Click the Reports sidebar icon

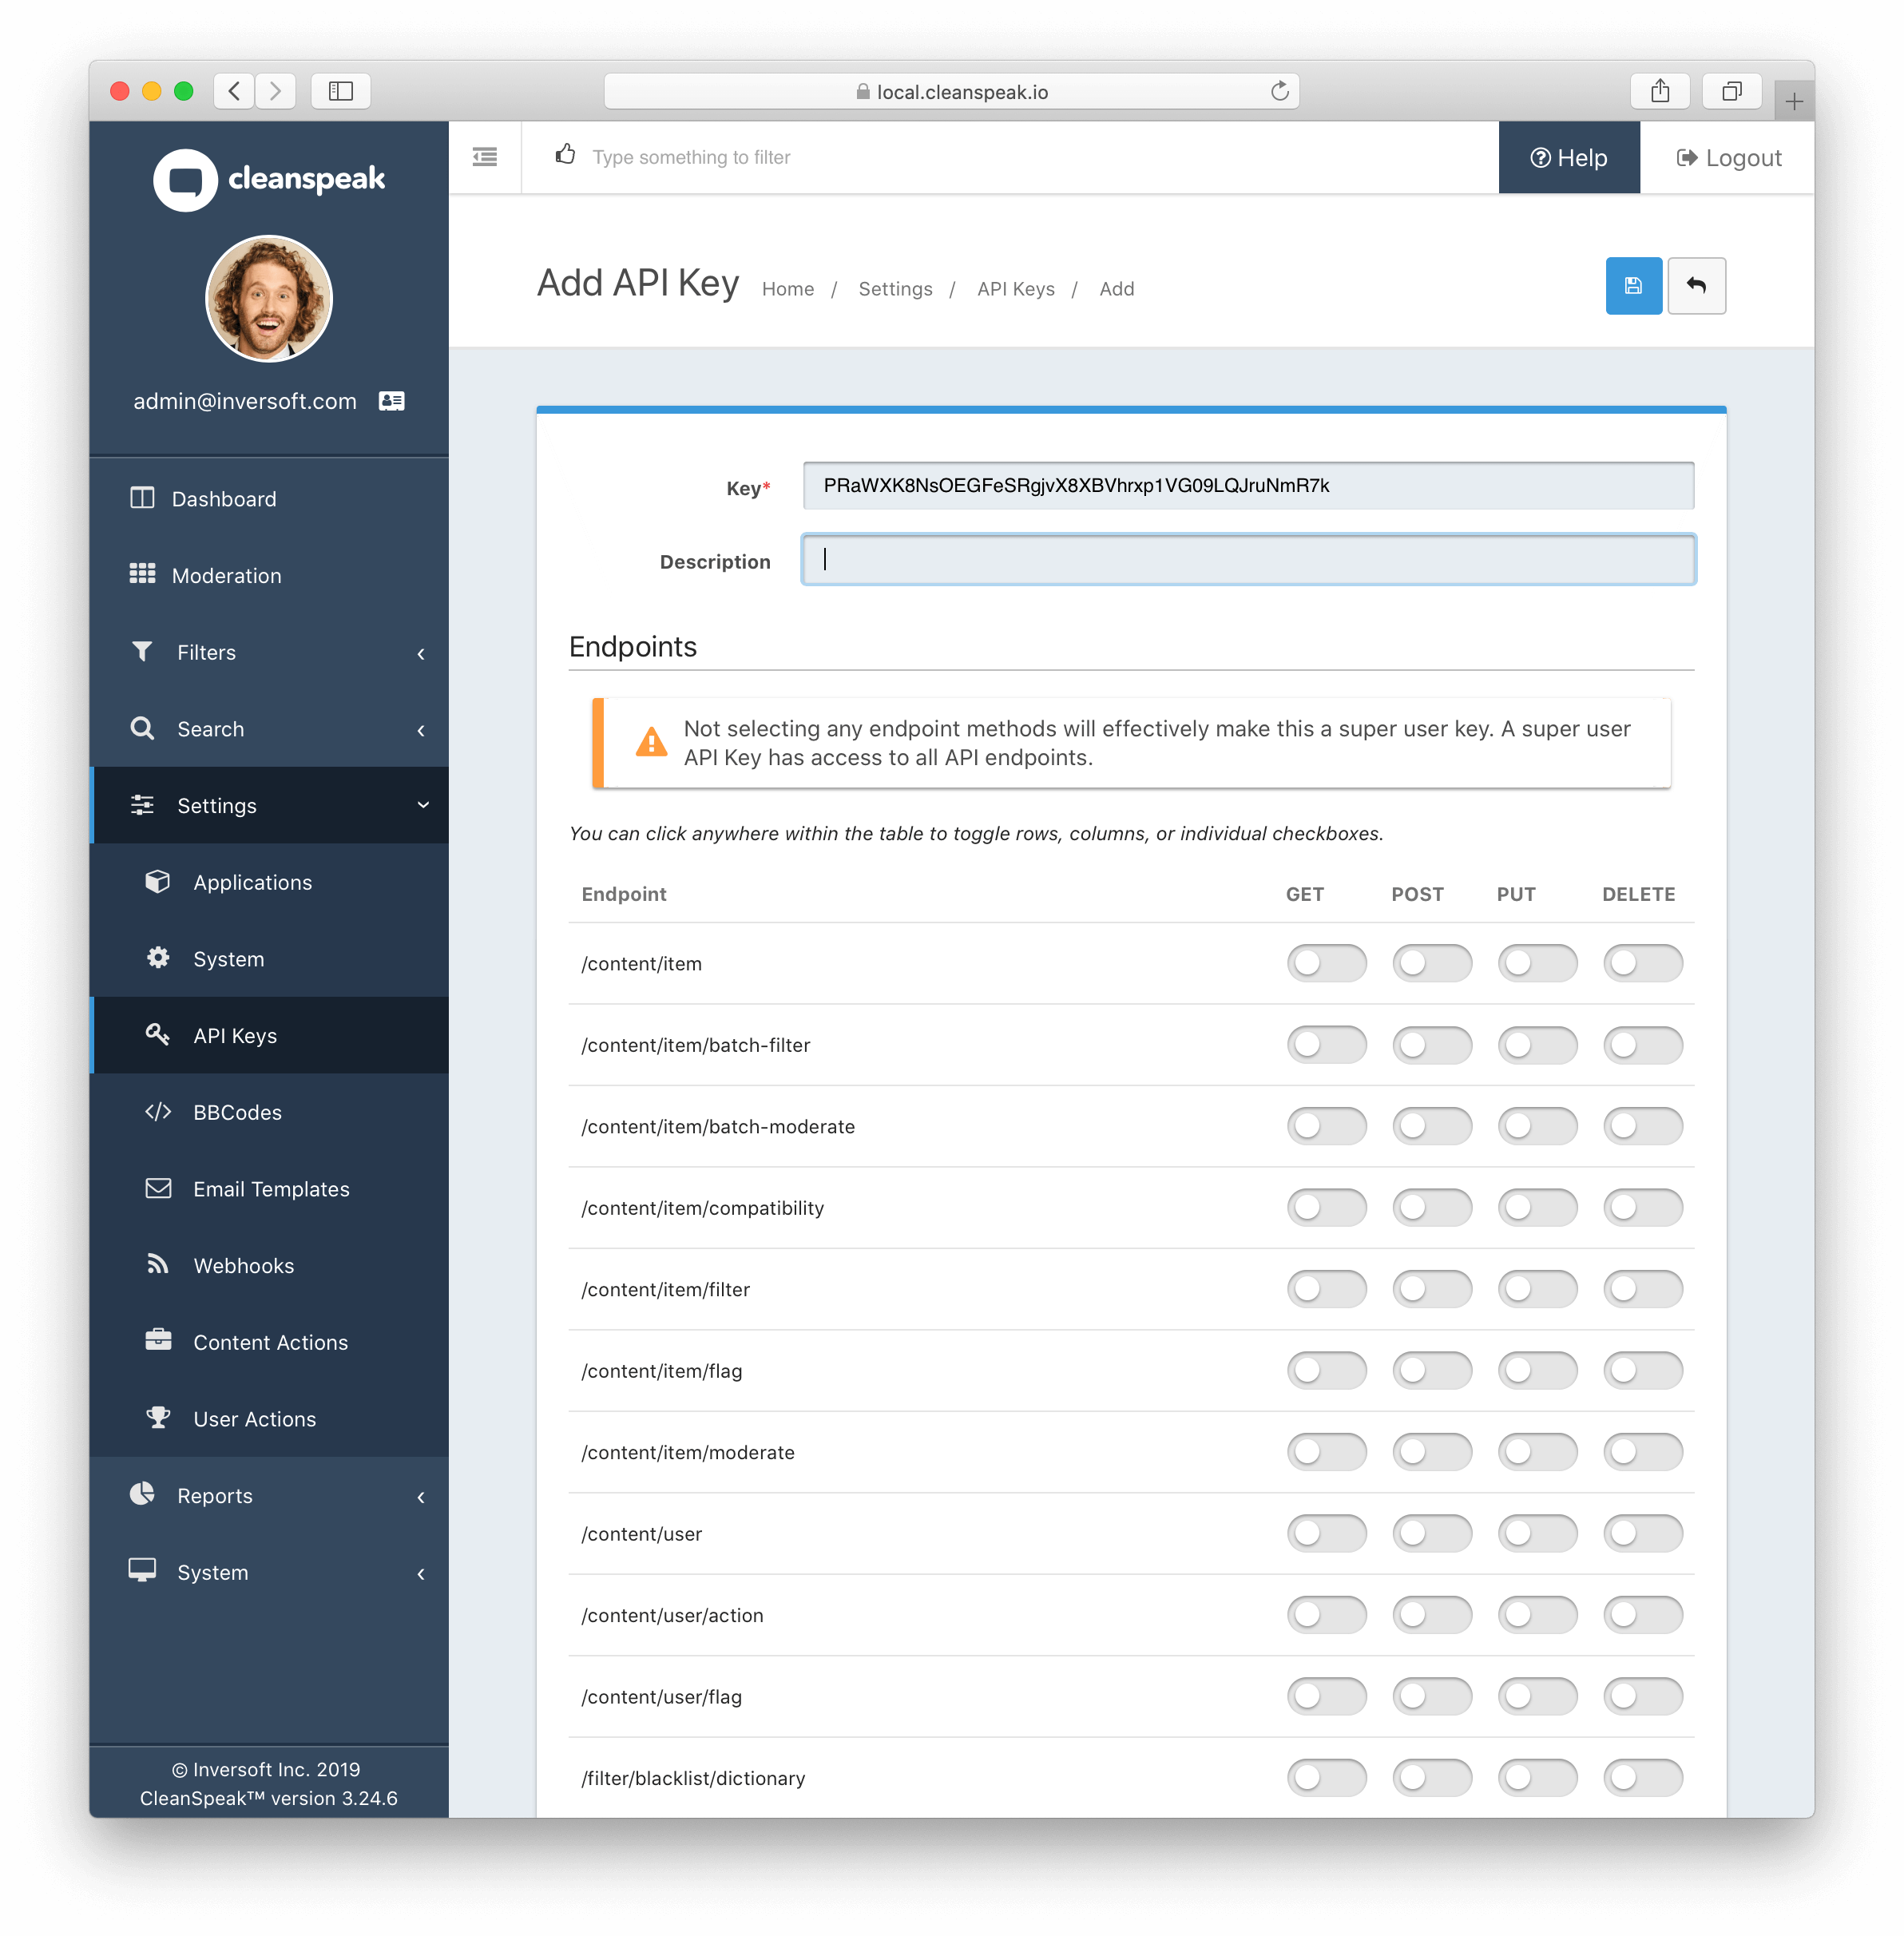coord(141,1495)
